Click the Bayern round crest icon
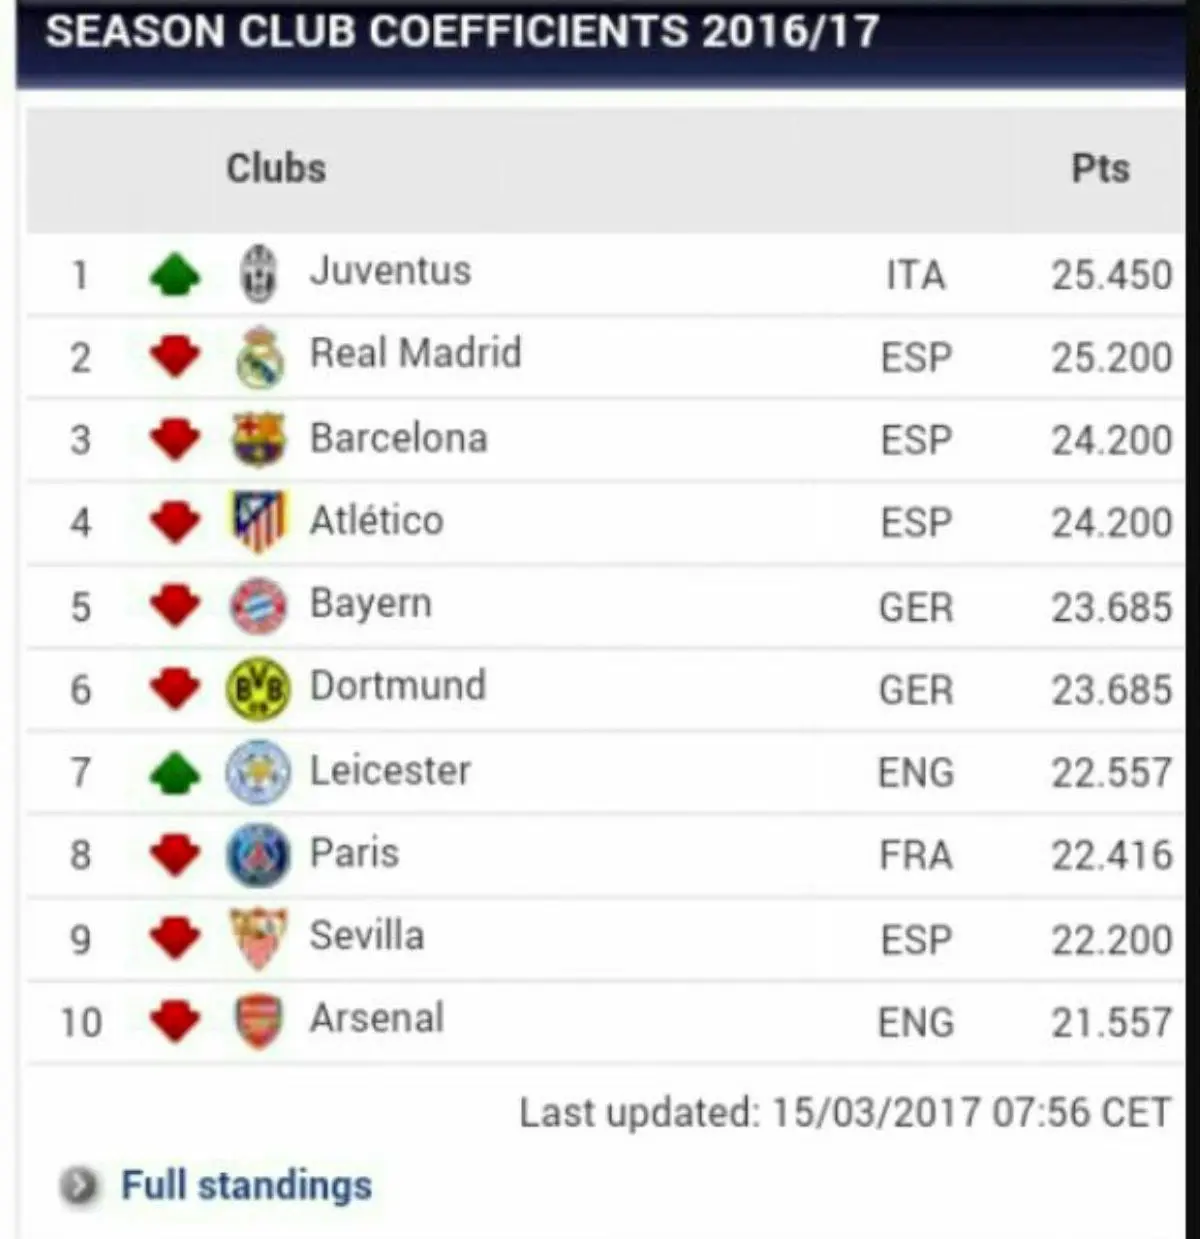Viewport: 1200px width, 1239px height. coord(259,606)
